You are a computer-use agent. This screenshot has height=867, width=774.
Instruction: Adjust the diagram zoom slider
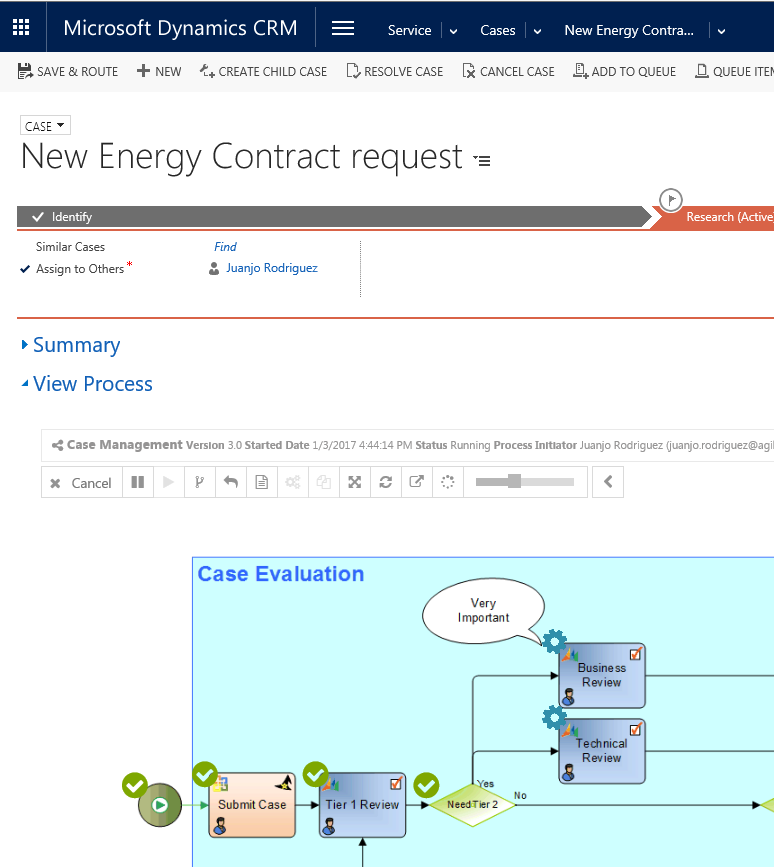[x=525, y=482]
